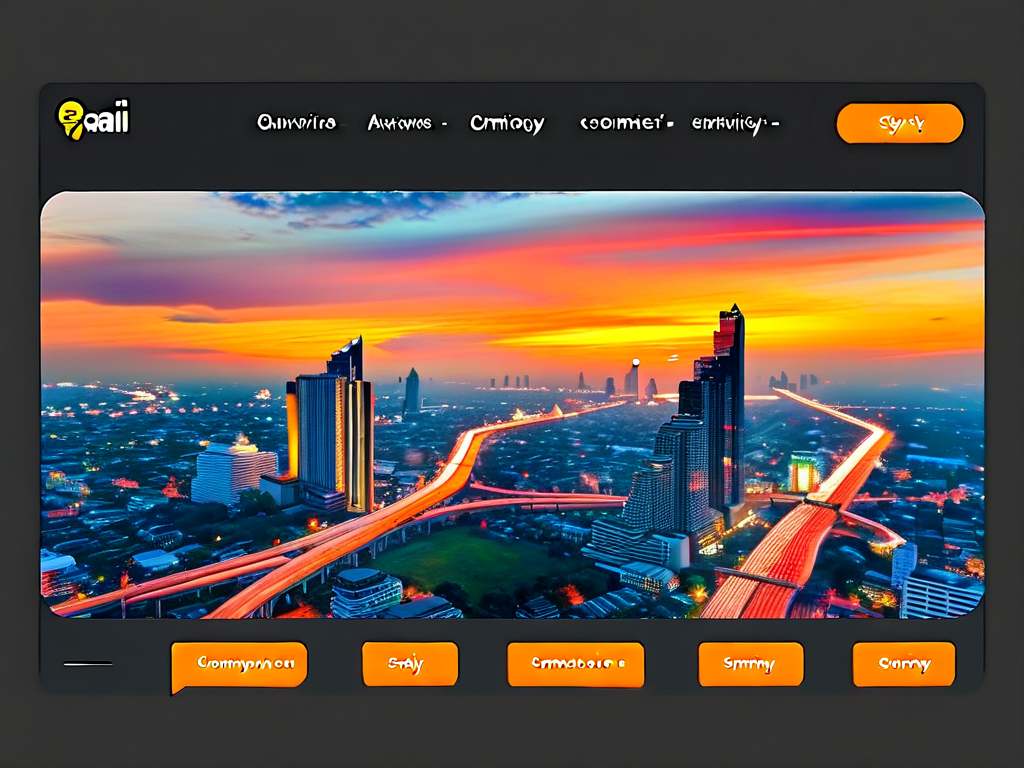
Task: Open the "envkvilicy" dropdown in the header
Action: (x=735, y=124)
